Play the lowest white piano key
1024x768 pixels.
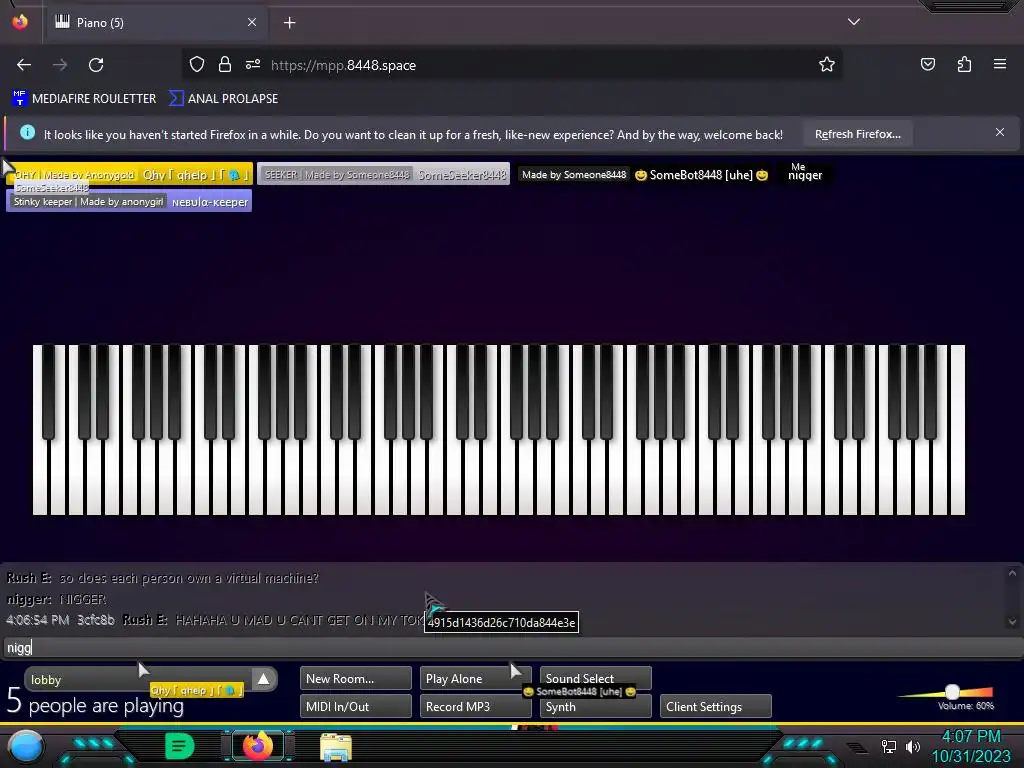pyautogui.click(x=39, y=480)
